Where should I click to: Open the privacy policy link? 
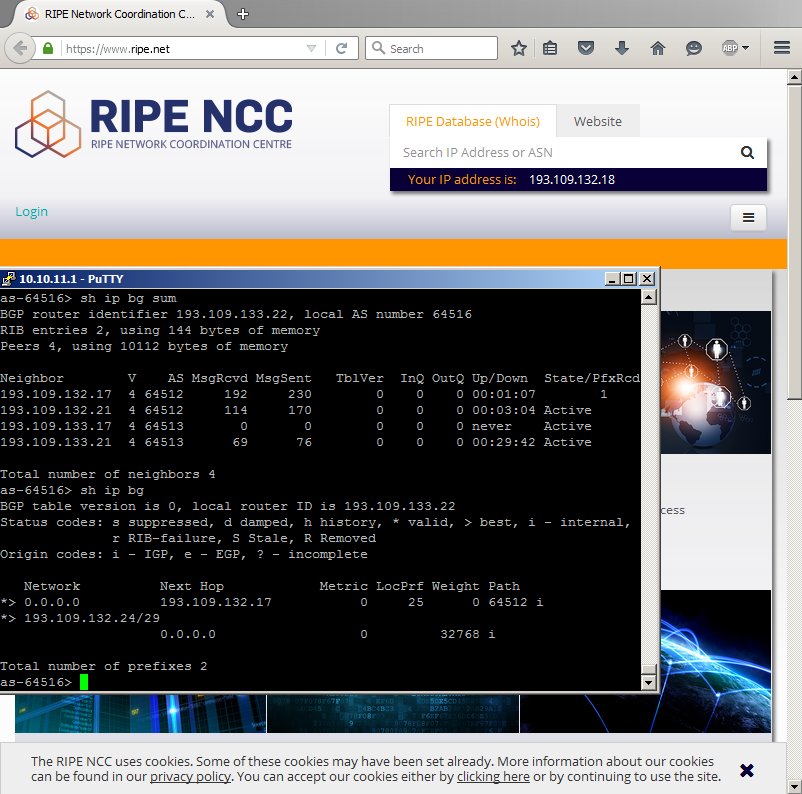click(x=190, y=777)
